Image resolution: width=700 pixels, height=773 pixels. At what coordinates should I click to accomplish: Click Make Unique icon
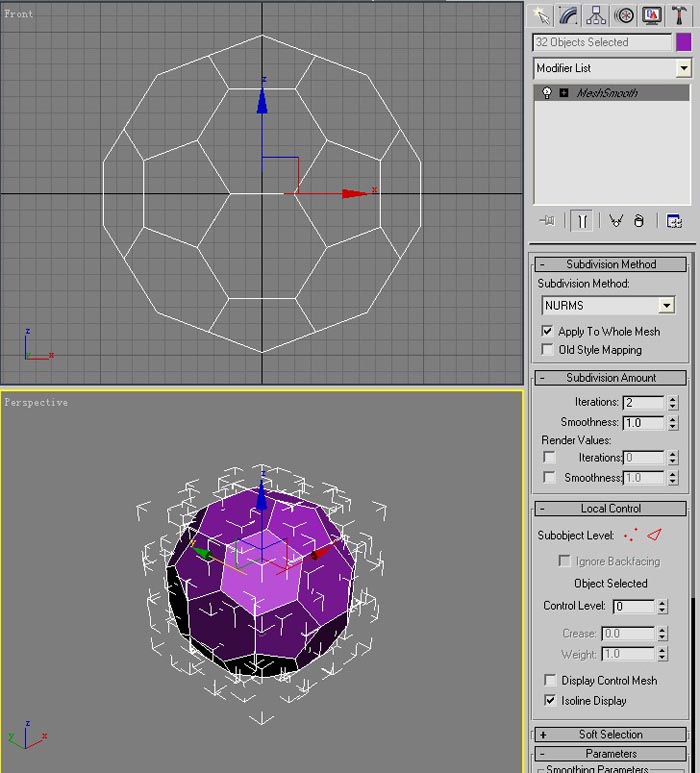(616, 221)
